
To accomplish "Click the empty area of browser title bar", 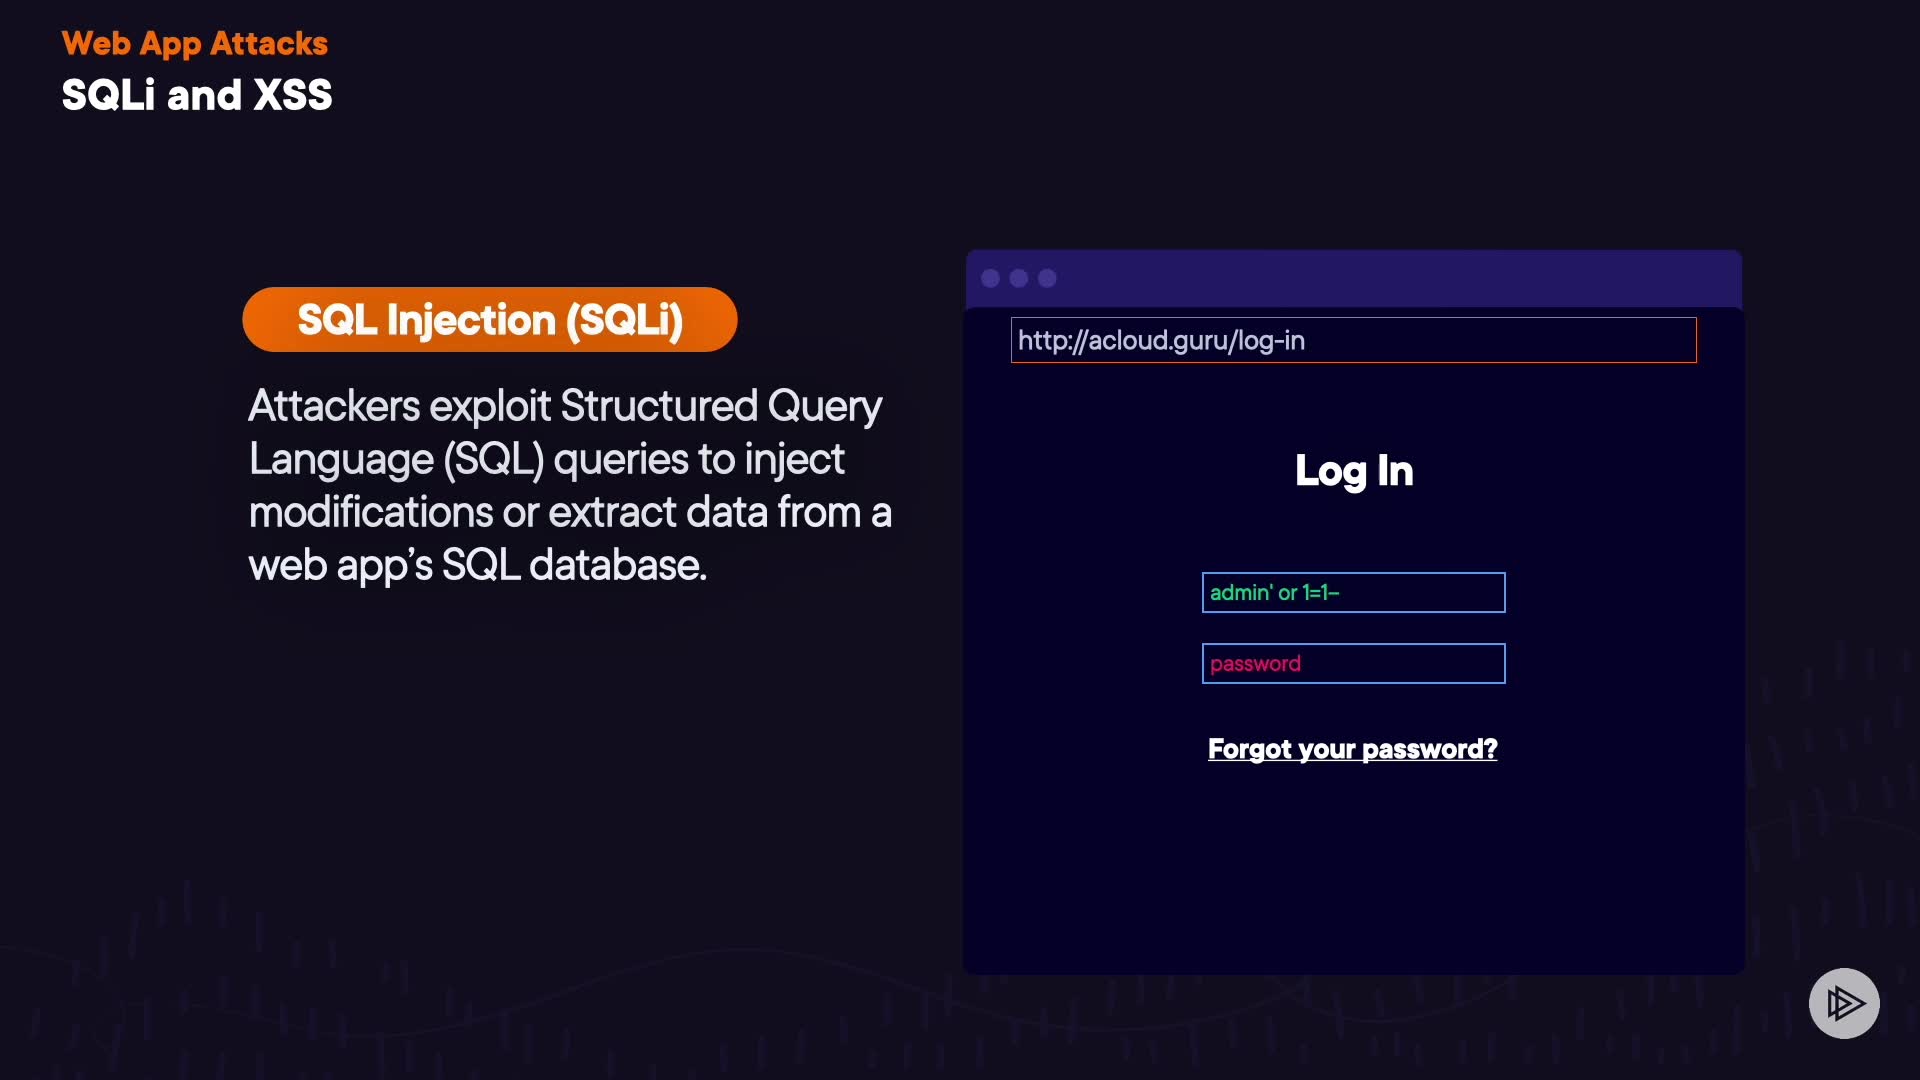I will coord(1400,278).
